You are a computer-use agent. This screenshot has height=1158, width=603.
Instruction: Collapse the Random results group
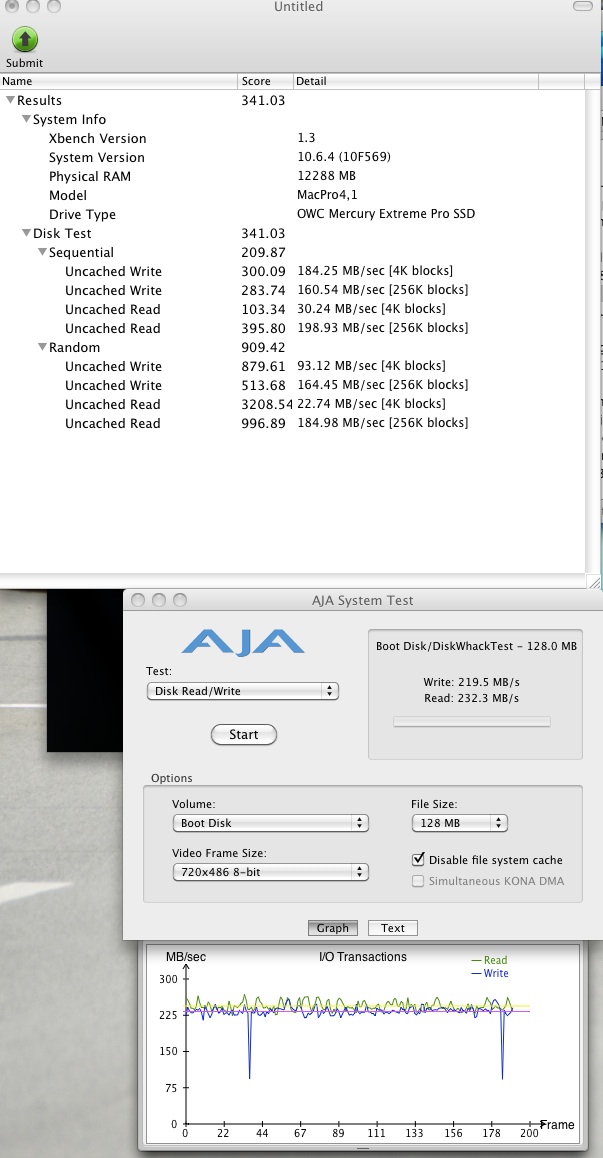[x=42, y=347]
